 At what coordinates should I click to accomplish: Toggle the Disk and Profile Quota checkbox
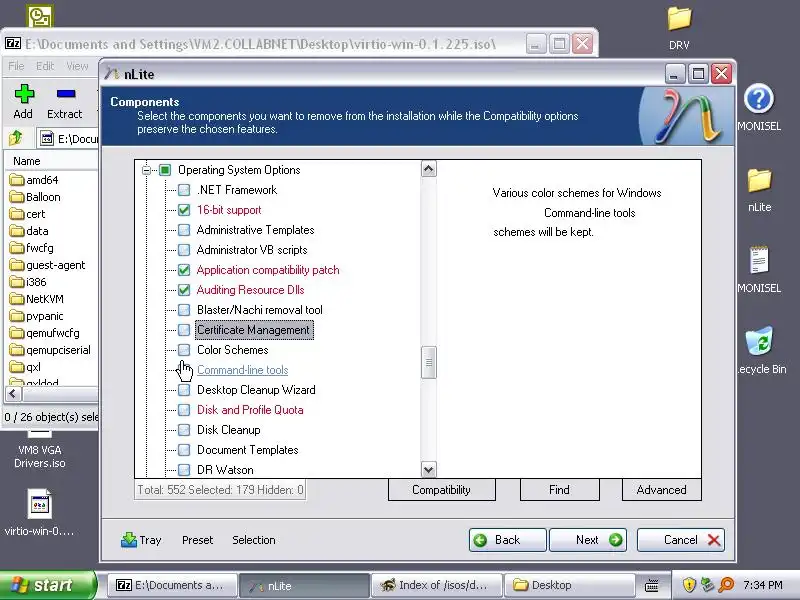(184, 410)
